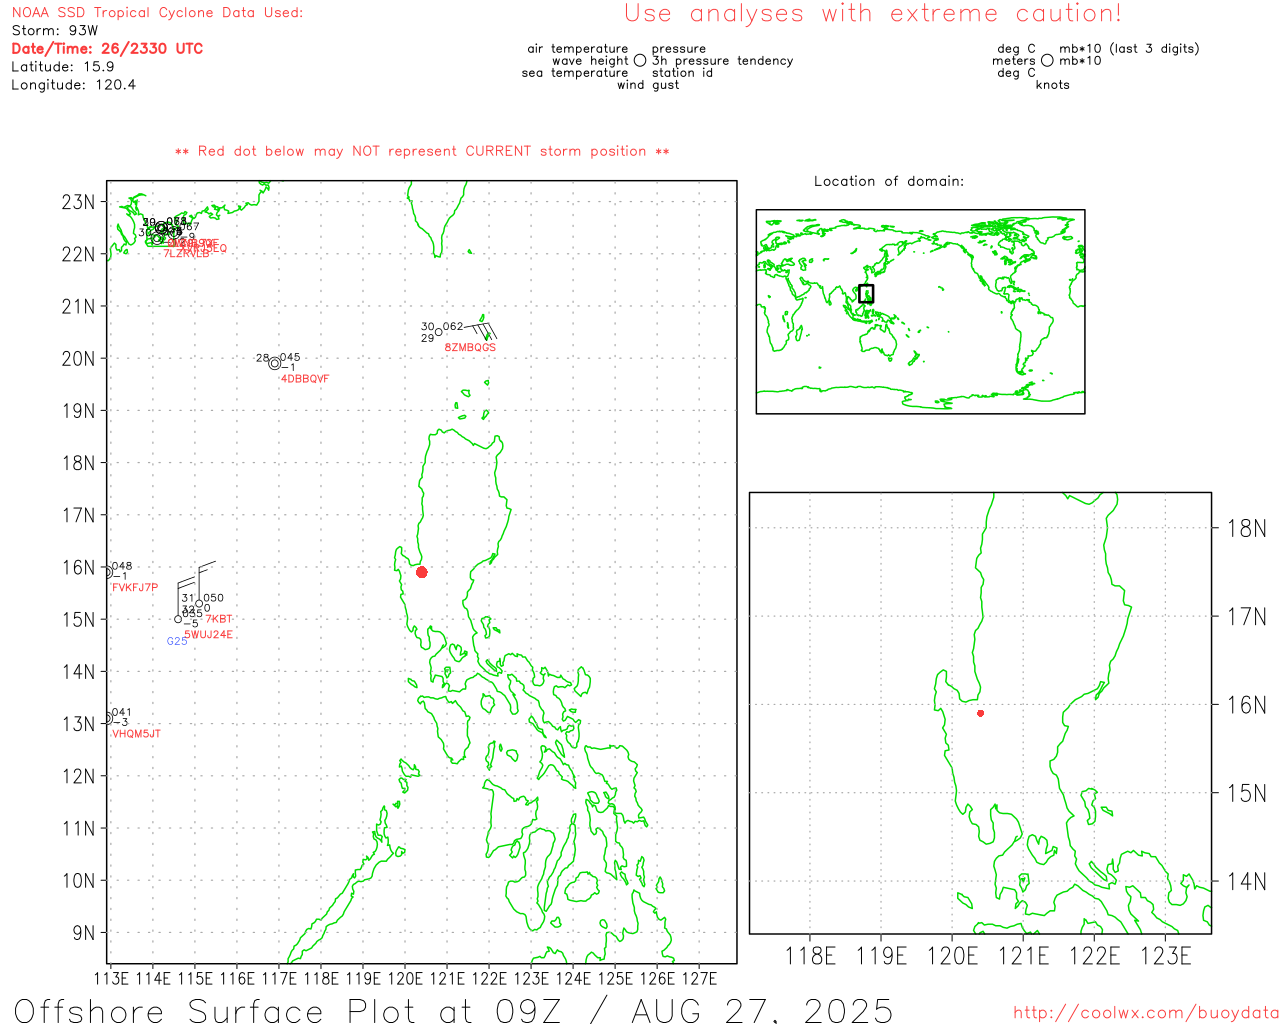Click the 9N latitude axis label
The height and width of the screenshot is (1024, 1280).
coord(84,934)
